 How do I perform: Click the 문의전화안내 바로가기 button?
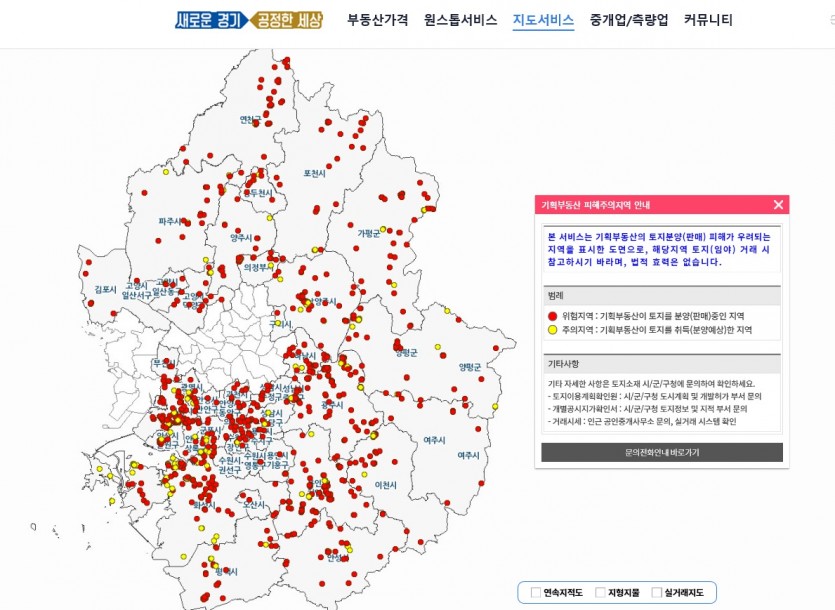click(662, 452)
